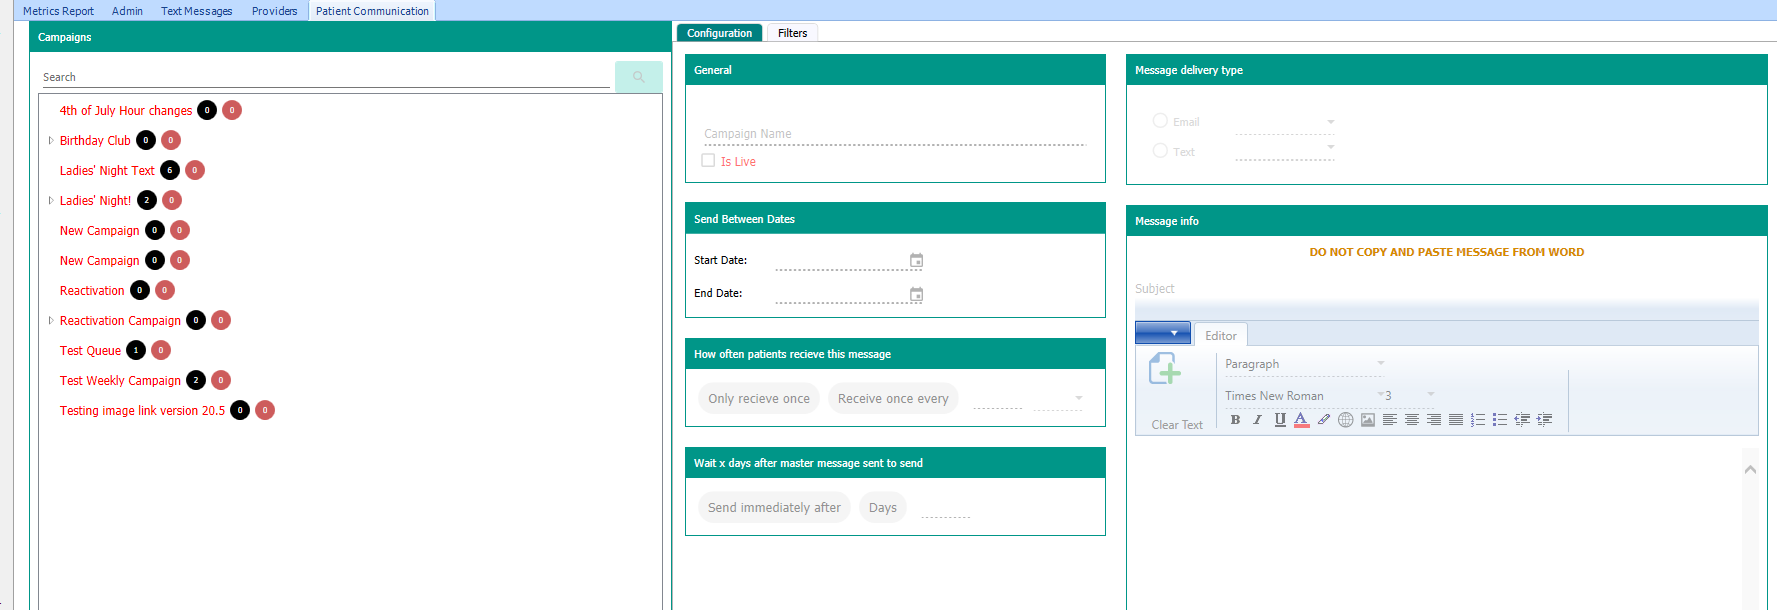The image size is (1777, 610).
Task: Change the font color with the A icon
Action: pos(1301,420)
